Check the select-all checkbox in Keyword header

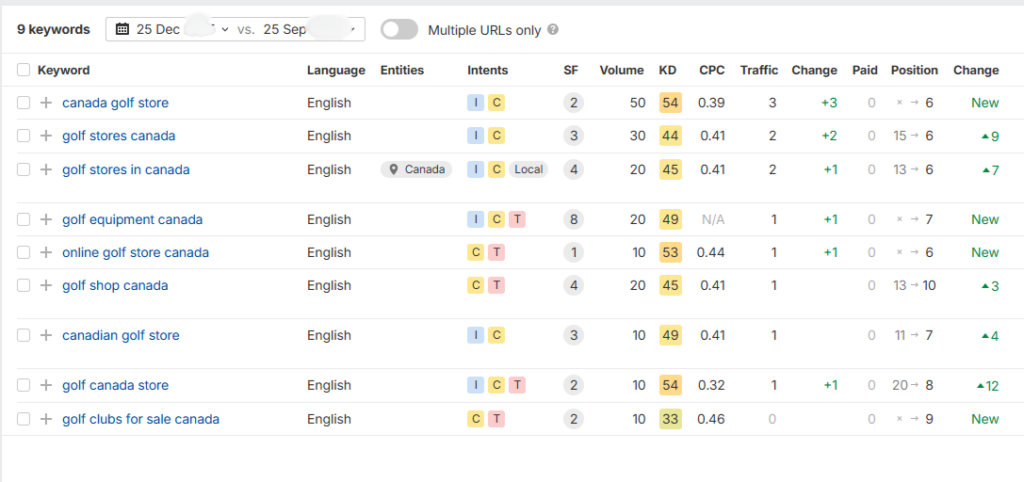click(24, 70)
